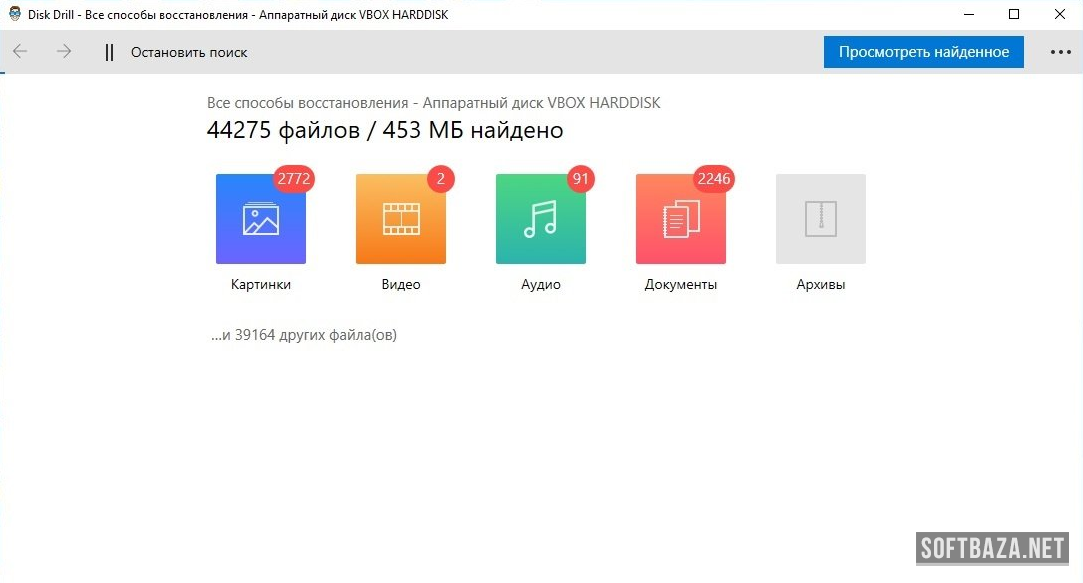The image size is (1083, 583).
Task: Click the 2 badge on video tile
Action: point(441,179)
